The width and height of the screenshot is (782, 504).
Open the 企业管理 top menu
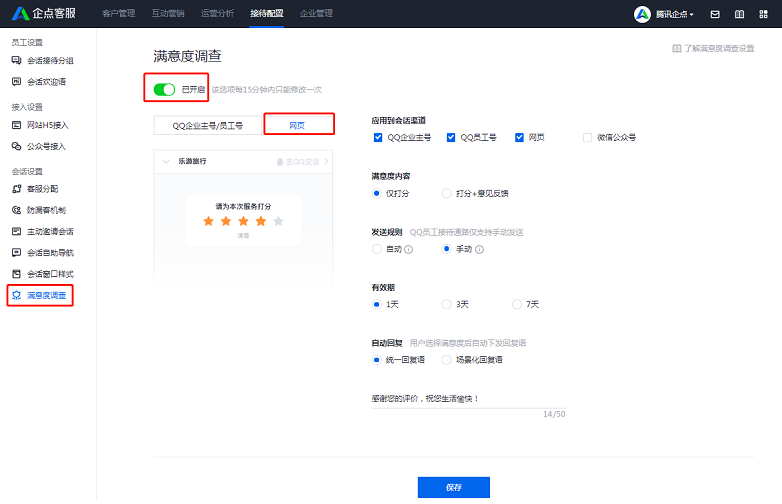tap(316, 13)
